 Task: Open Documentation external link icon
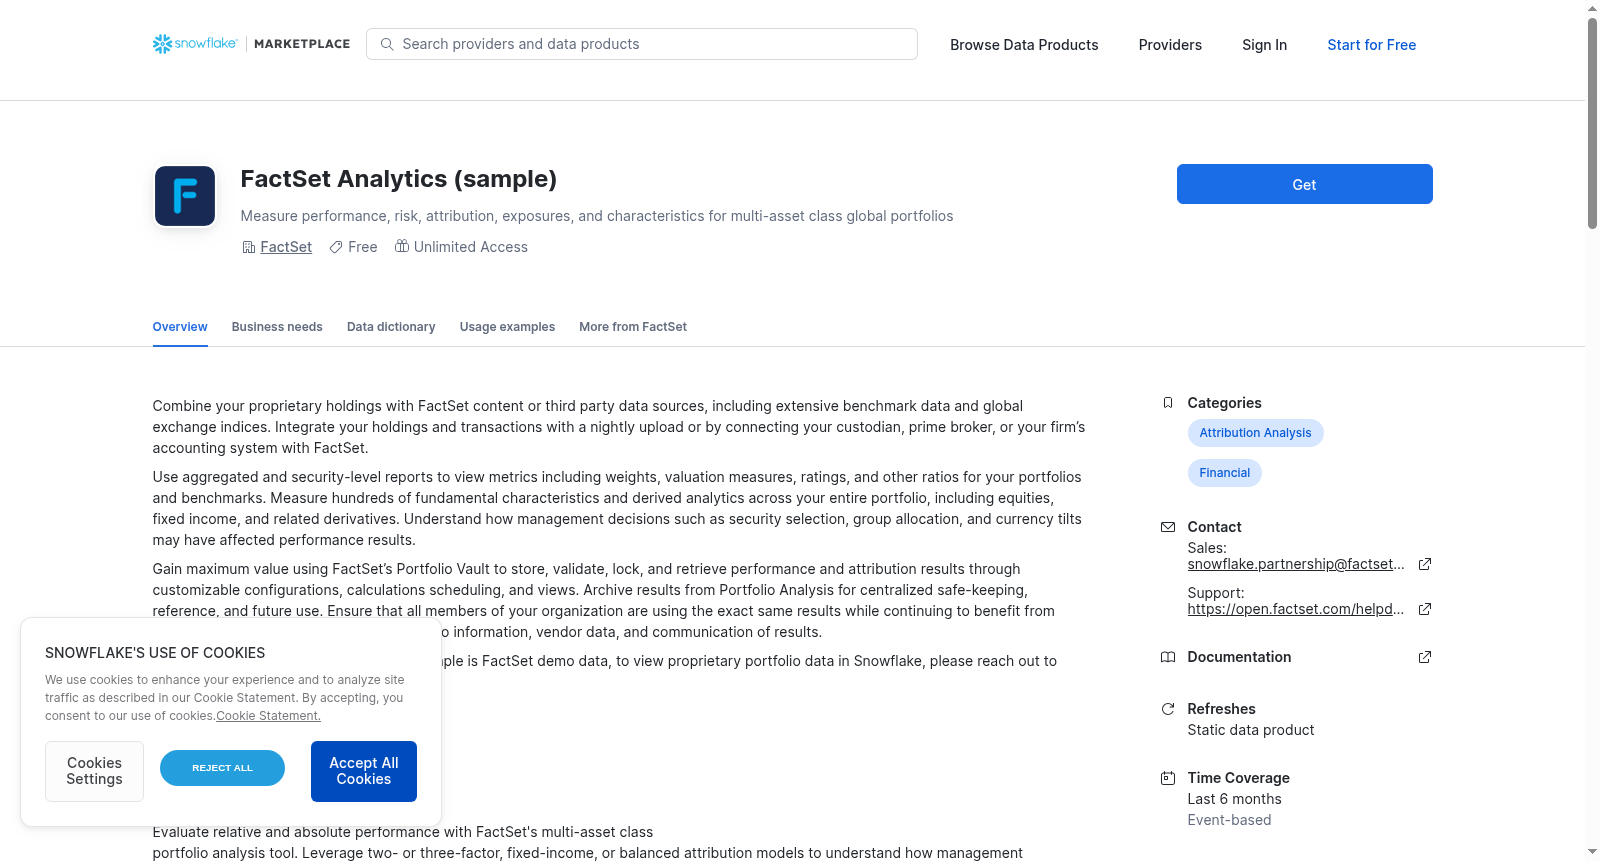1425,657
